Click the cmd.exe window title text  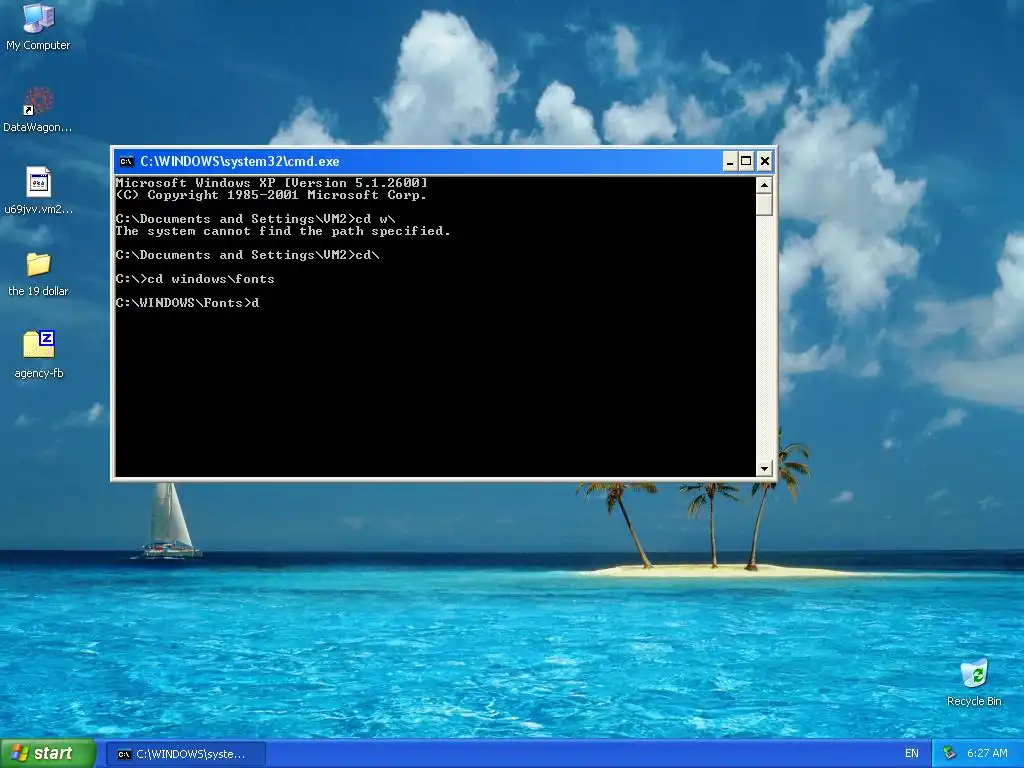pyautogui.click(x=240, y=161)
